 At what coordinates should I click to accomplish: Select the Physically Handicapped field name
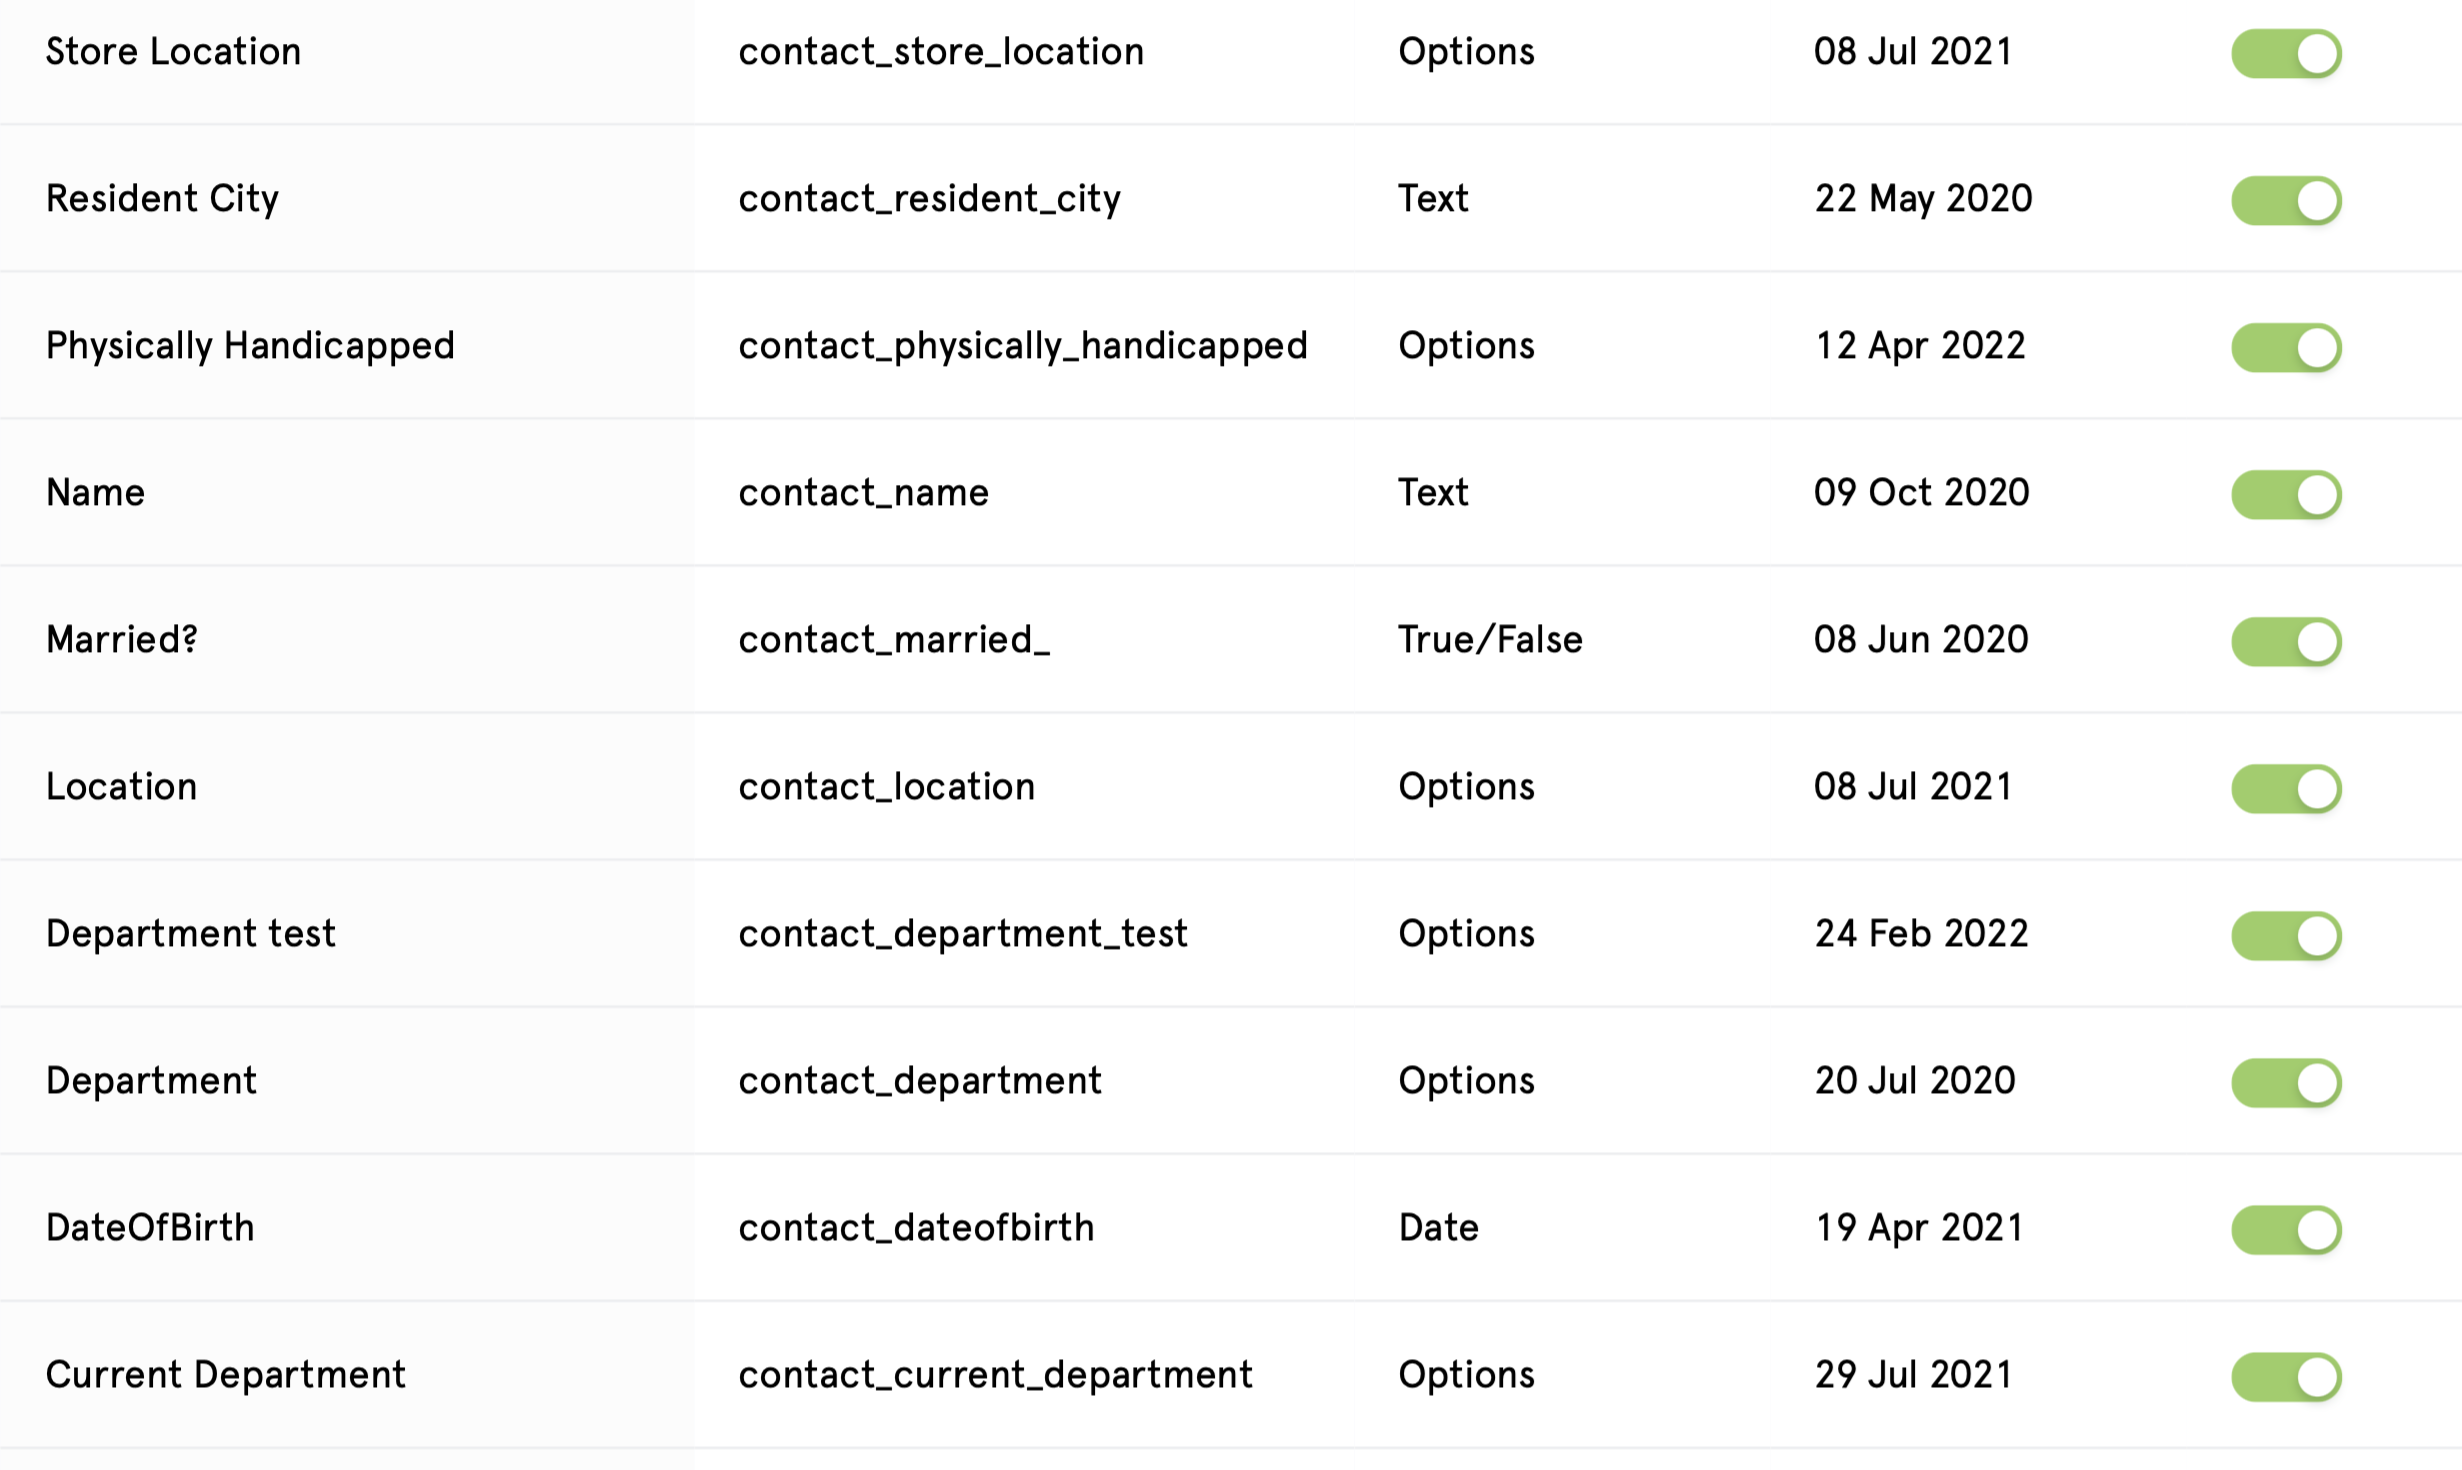pos(250,346)
